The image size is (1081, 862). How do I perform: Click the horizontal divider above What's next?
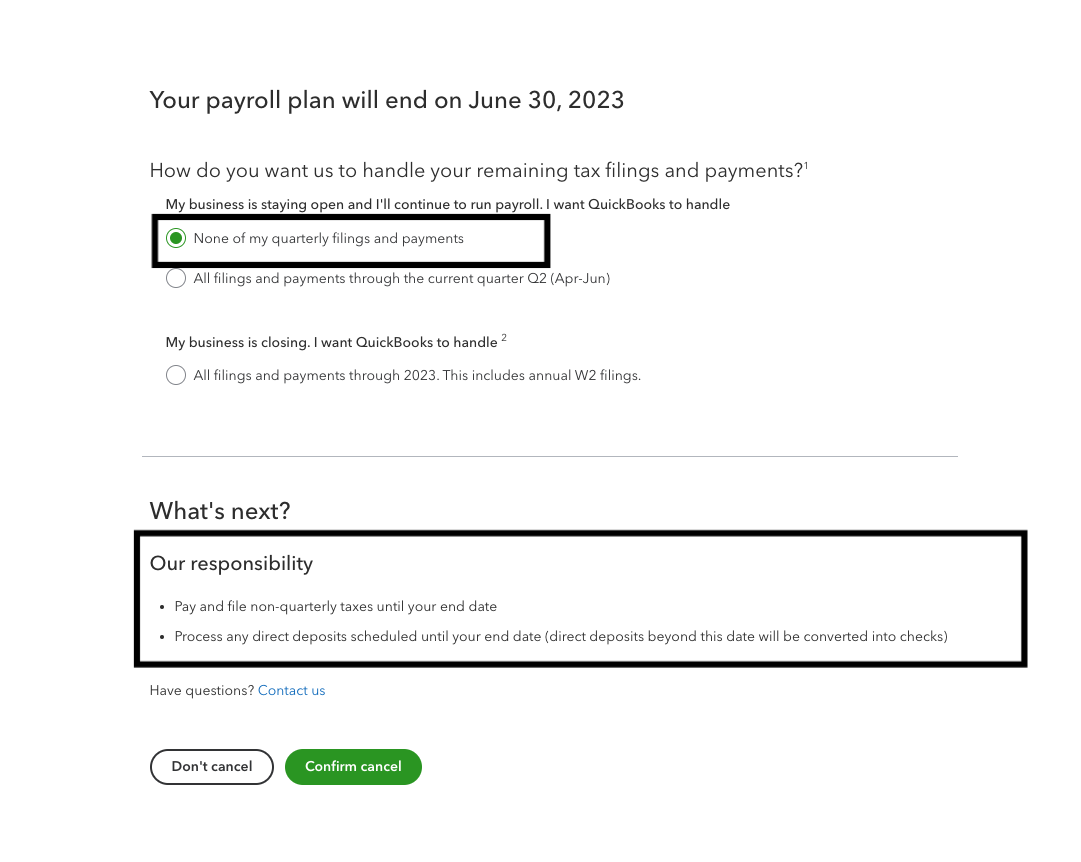click(550, 457)
